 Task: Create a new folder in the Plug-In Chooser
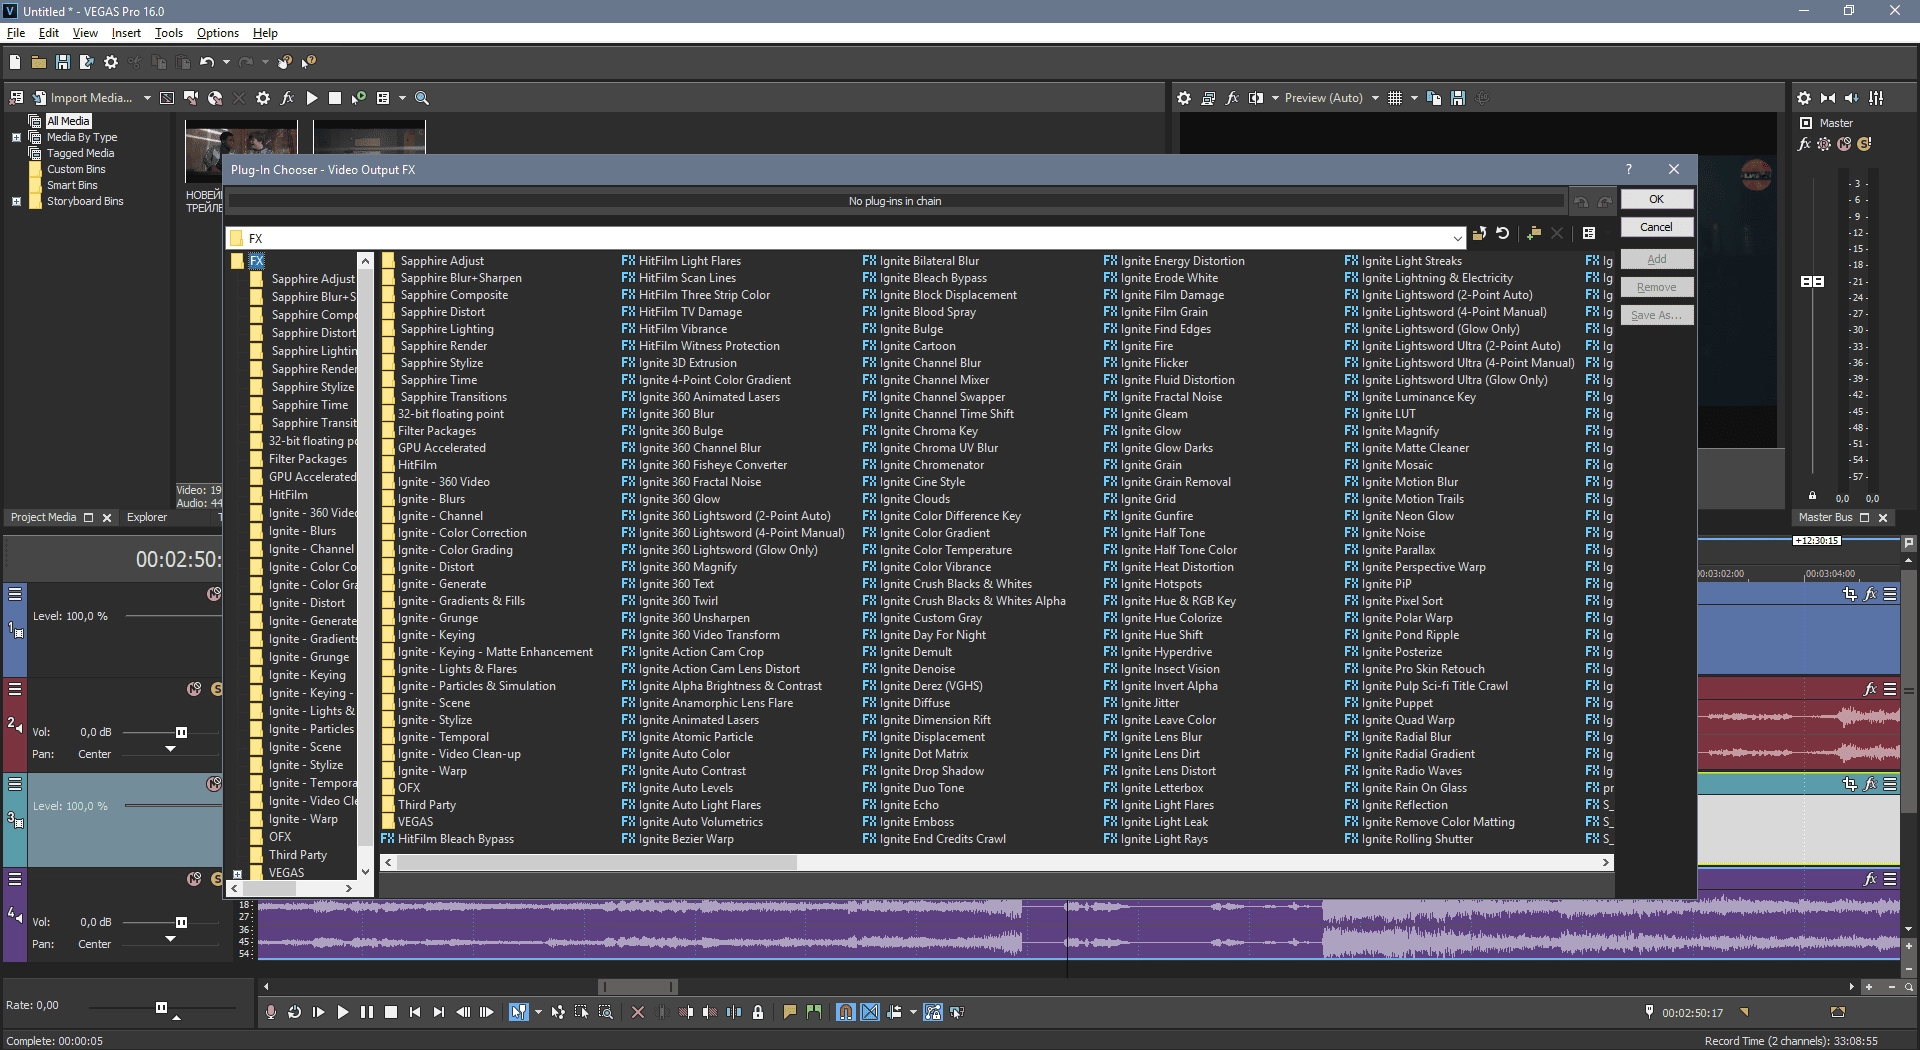click(1533, 233)
